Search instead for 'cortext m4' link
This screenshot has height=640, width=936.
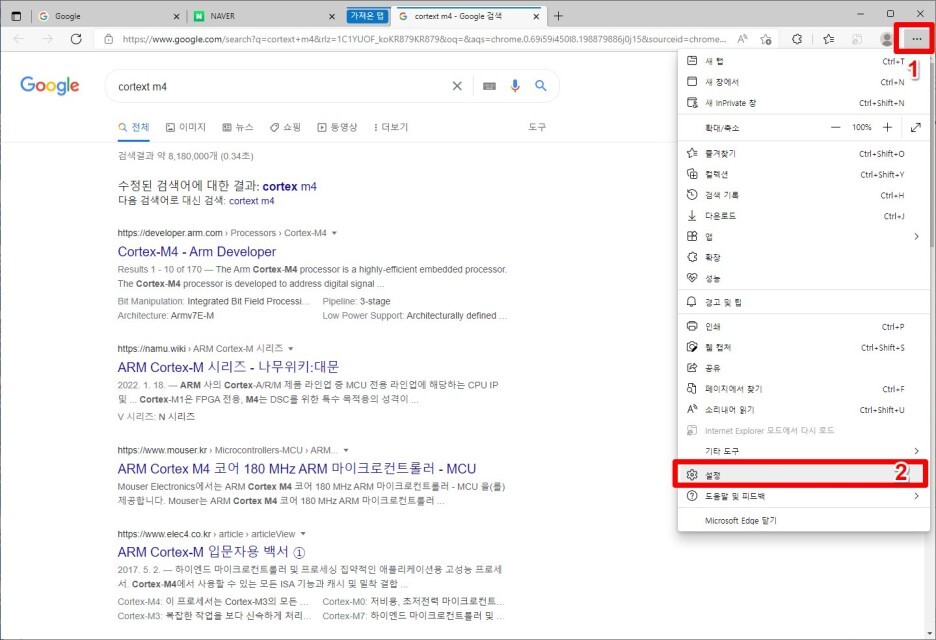tap(251, 201)
